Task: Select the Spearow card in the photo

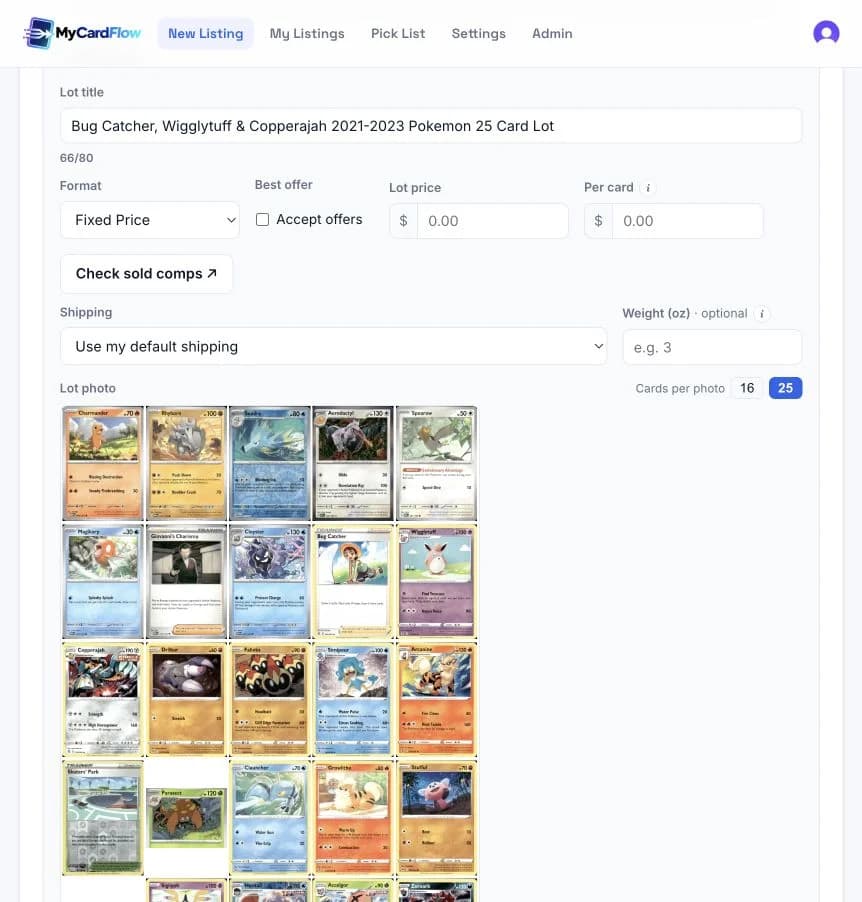Action: pos(436,463)
